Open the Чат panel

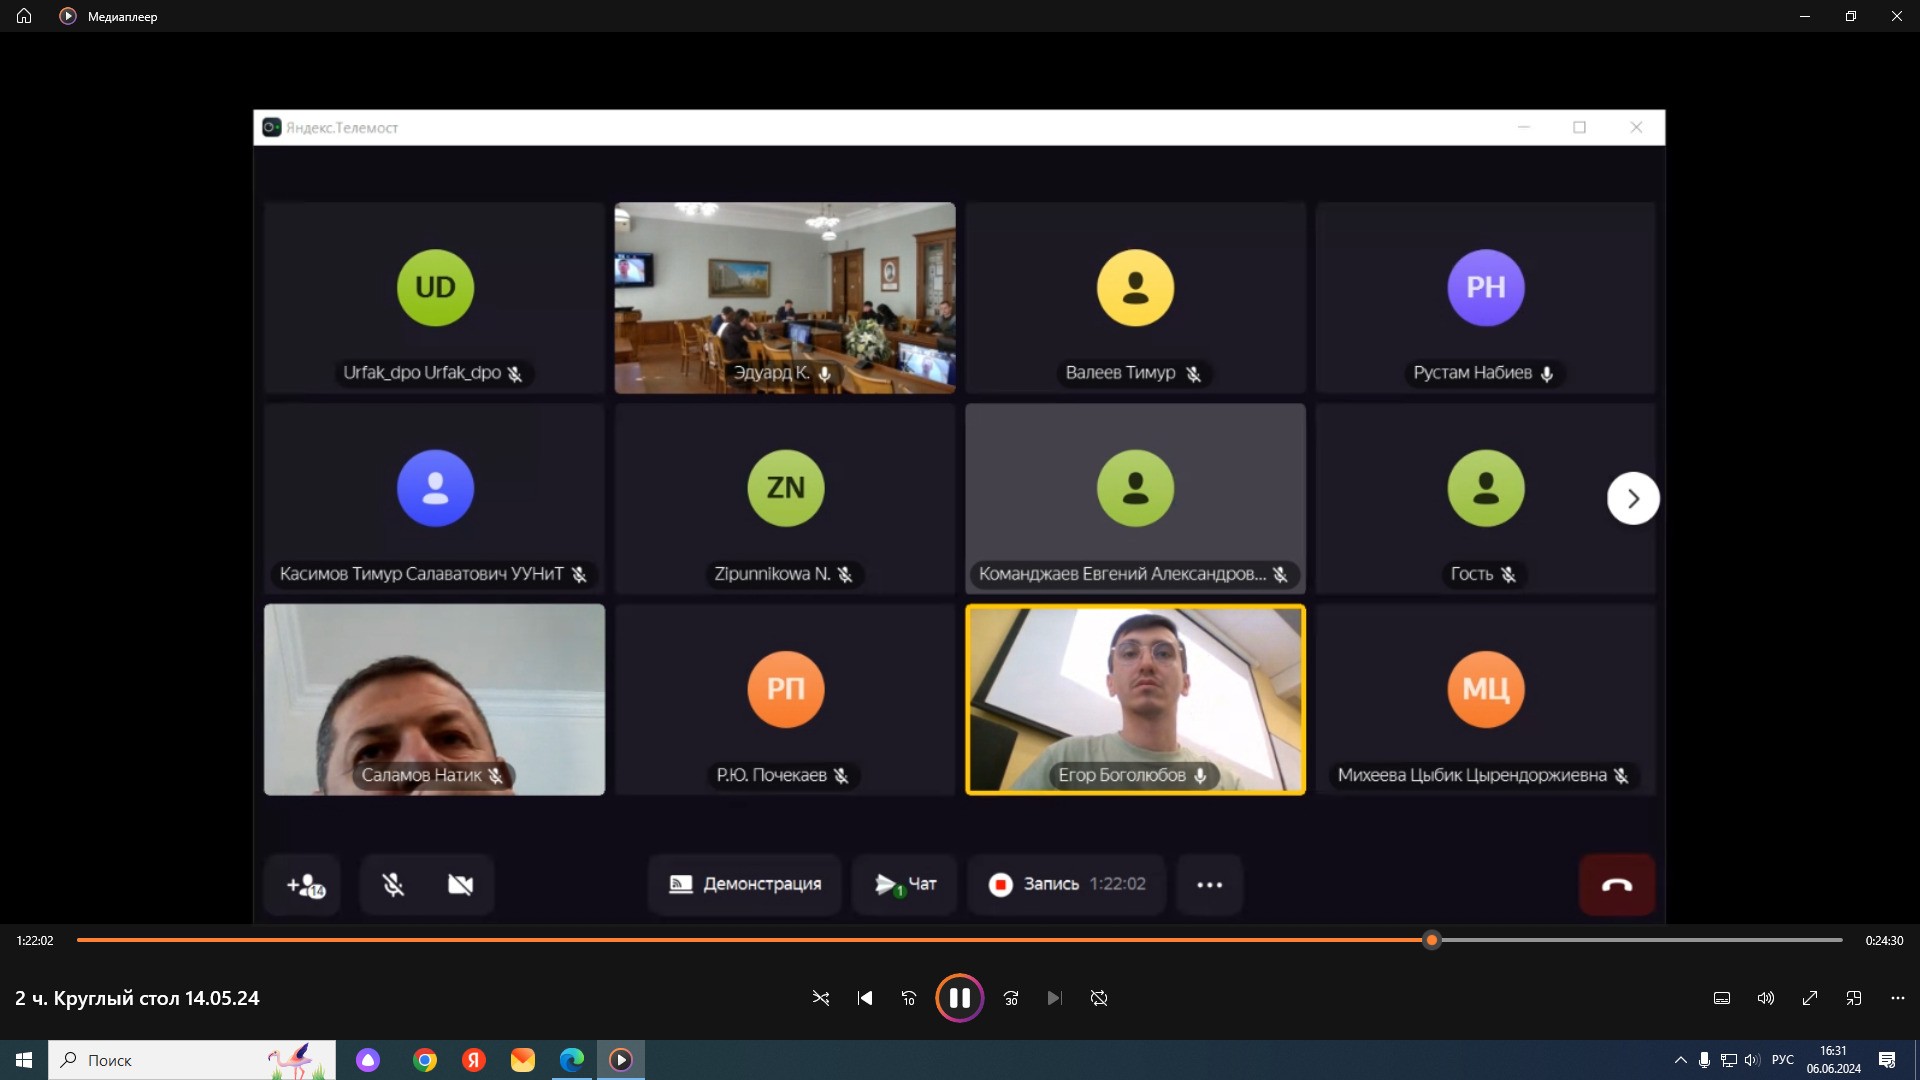point(905,885)
